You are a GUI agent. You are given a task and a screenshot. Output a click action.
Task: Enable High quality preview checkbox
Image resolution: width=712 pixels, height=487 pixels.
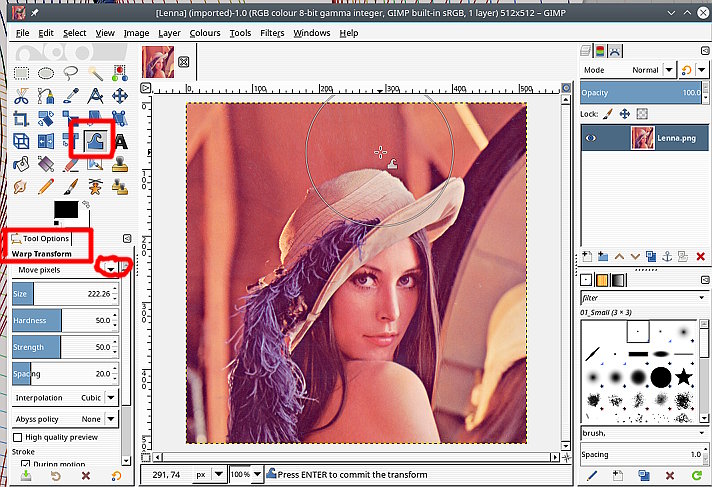coord(18,437)
